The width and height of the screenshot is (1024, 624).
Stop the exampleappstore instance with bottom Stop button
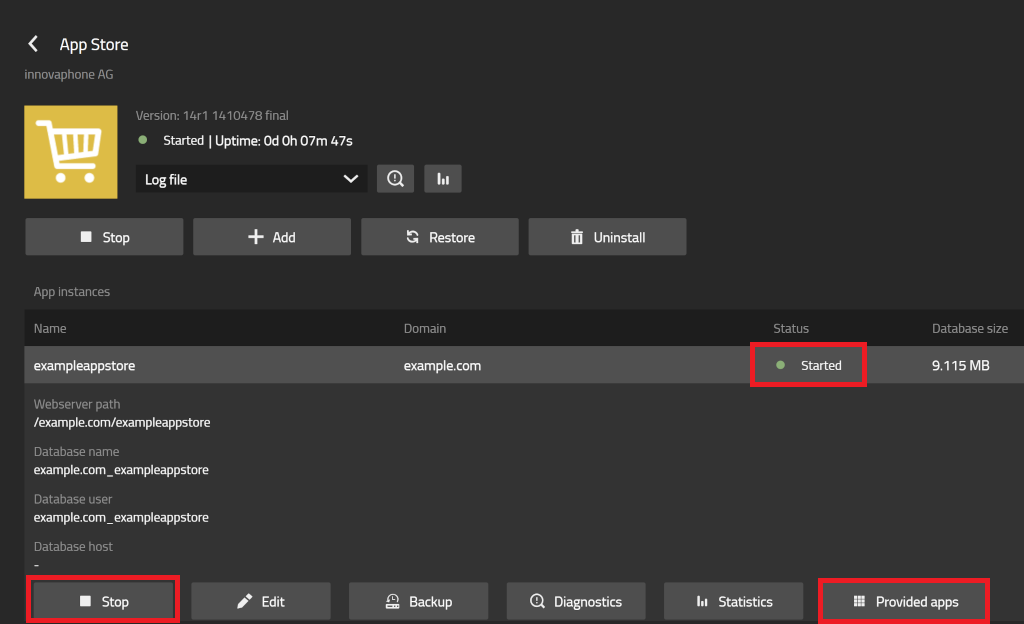pyautogui.click(x=104, y=601)
